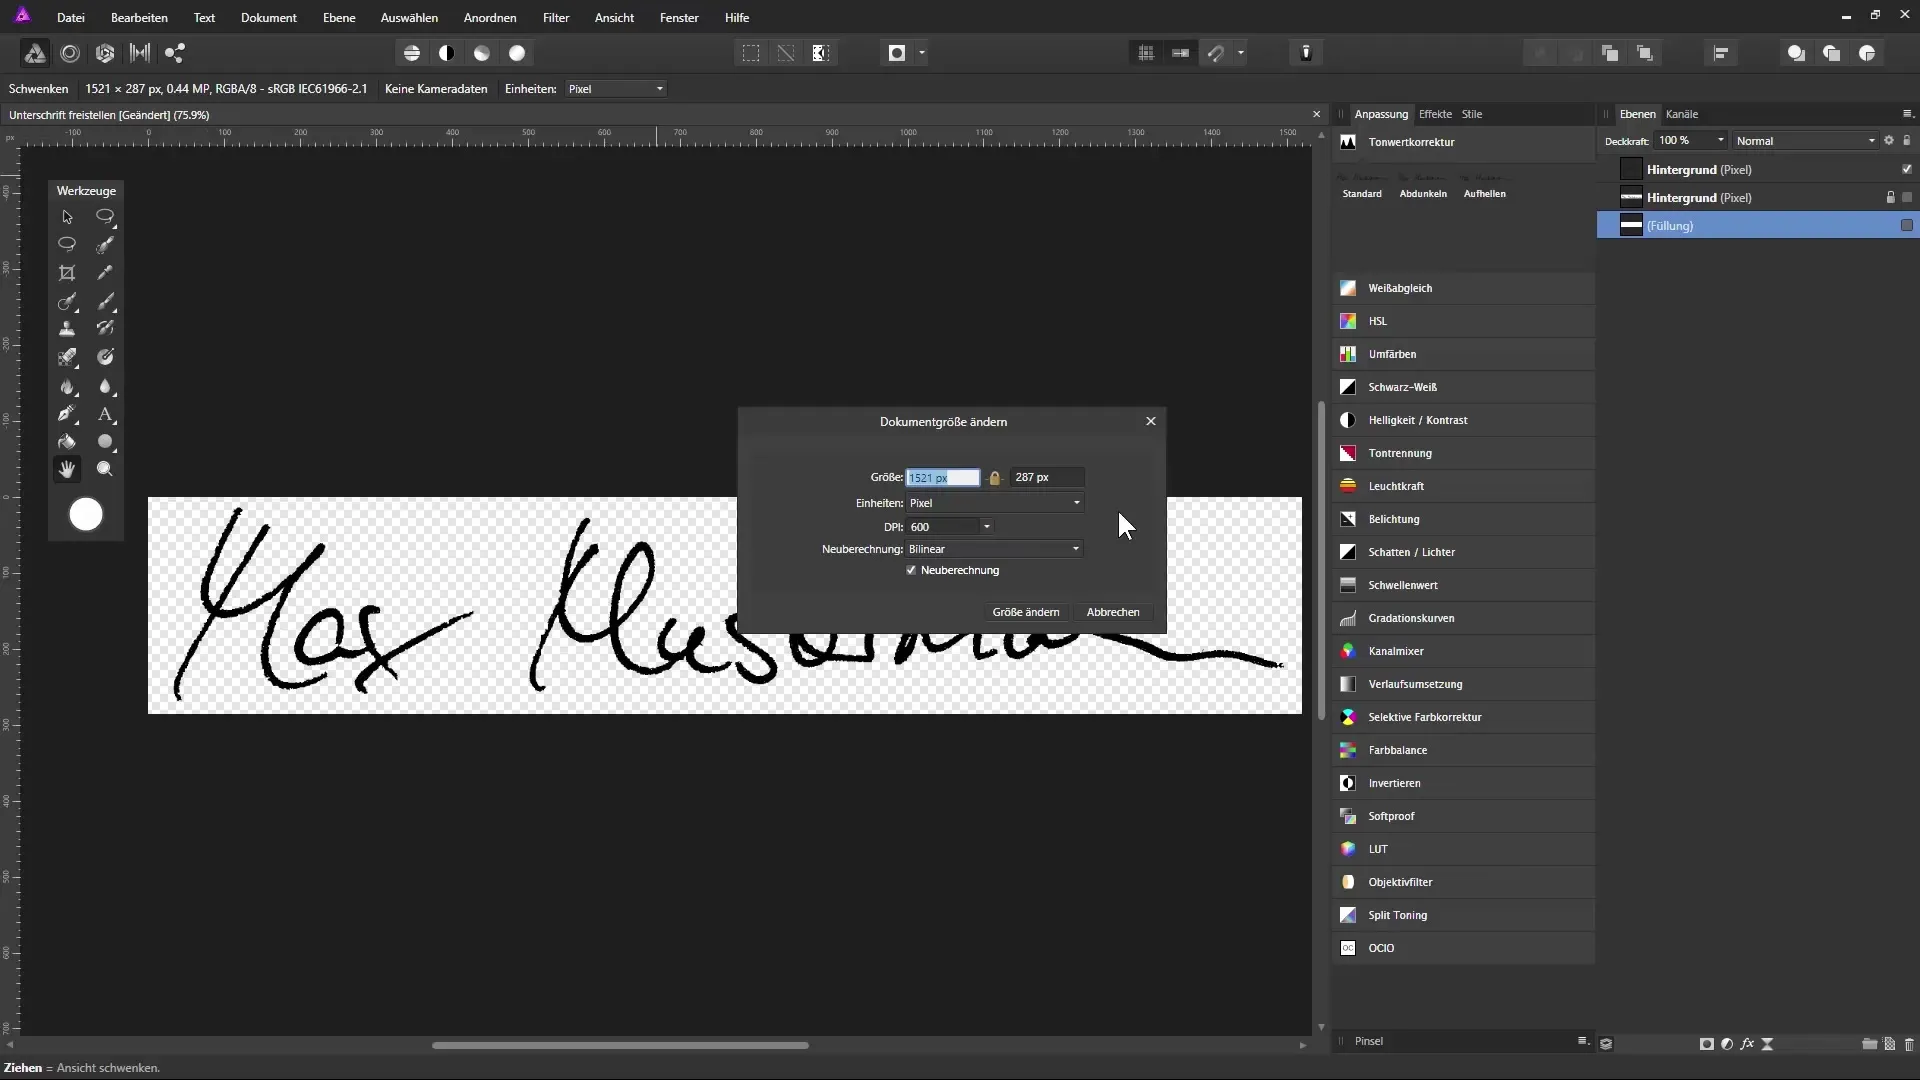Image resolution: width=1920 pixels, height=1080 pixels.
Task: Select the Zoom magnifier tool
Action: (x=105, y=469)
